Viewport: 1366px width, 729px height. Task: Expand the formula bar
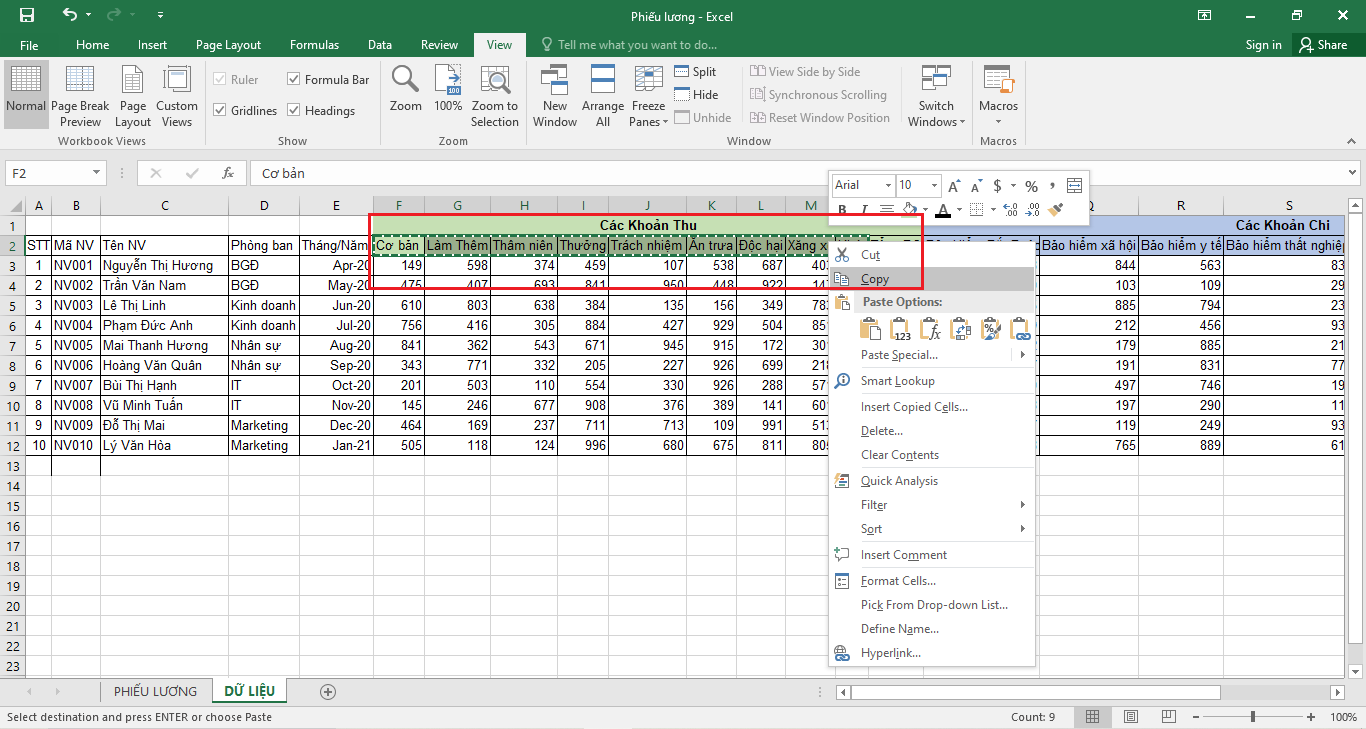pyautogui.click(x=1353, y=173)
